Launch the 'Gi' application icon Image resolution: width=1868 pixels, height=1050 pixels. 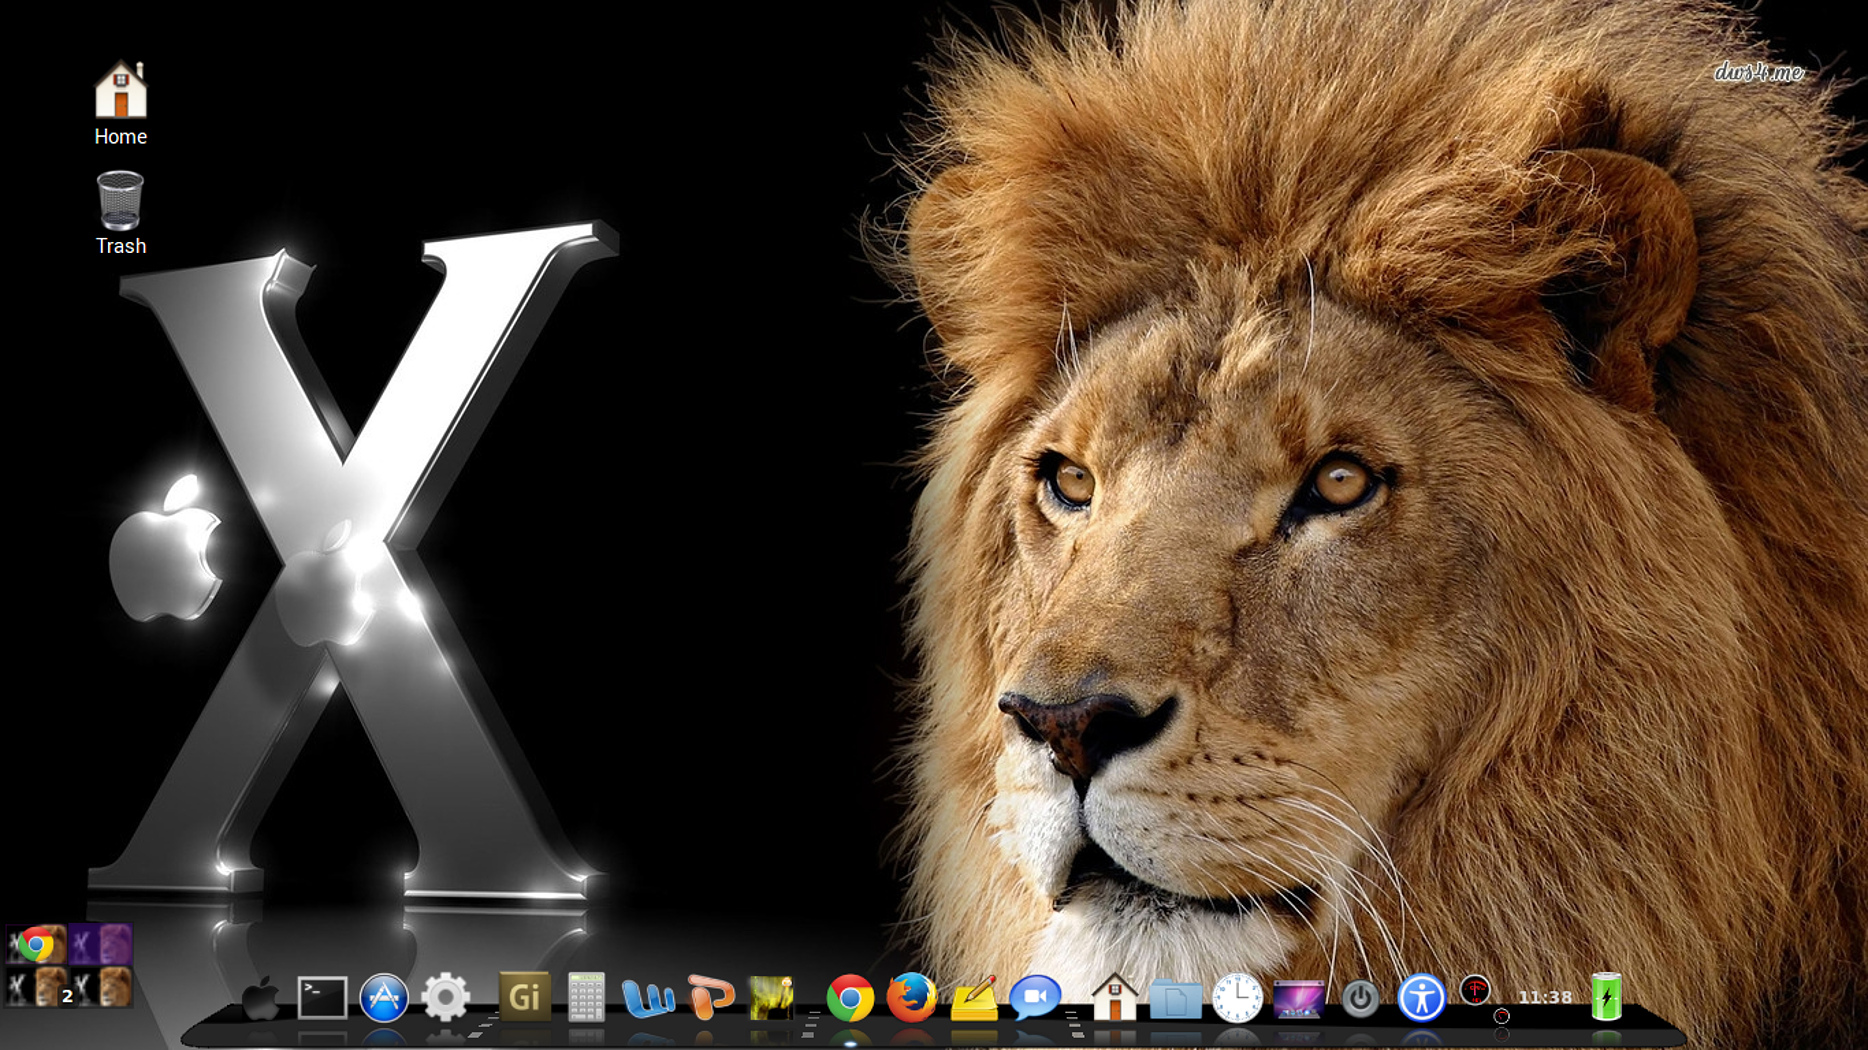tap(524, 997)
